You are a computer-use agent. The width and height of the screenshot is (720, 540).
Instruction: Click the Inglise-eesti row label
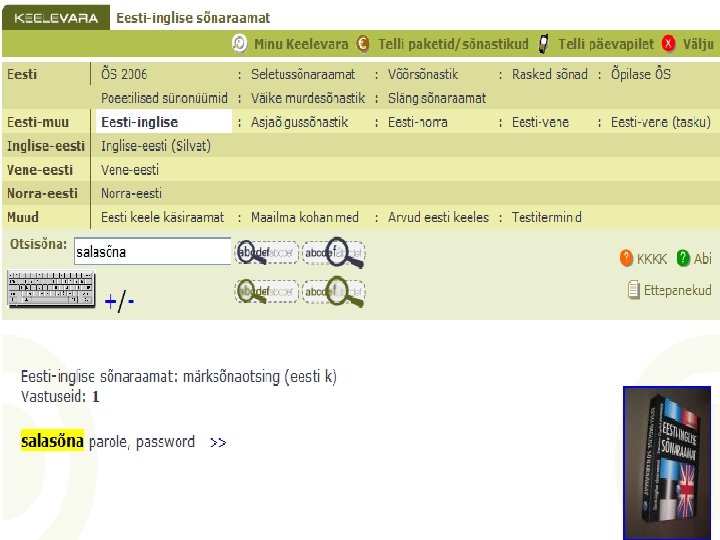click(x=46, y=146)
